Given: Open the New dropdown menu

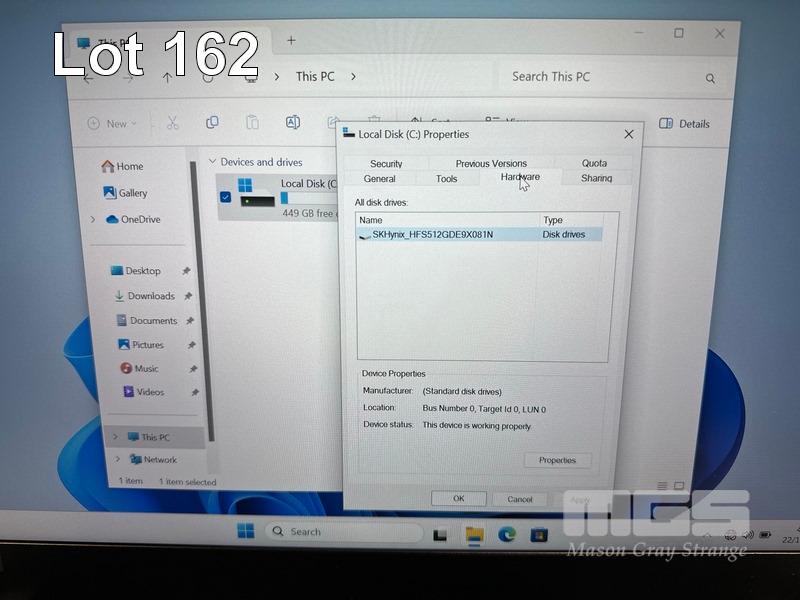Looking at the screenshot, I should tap(111, 124).
